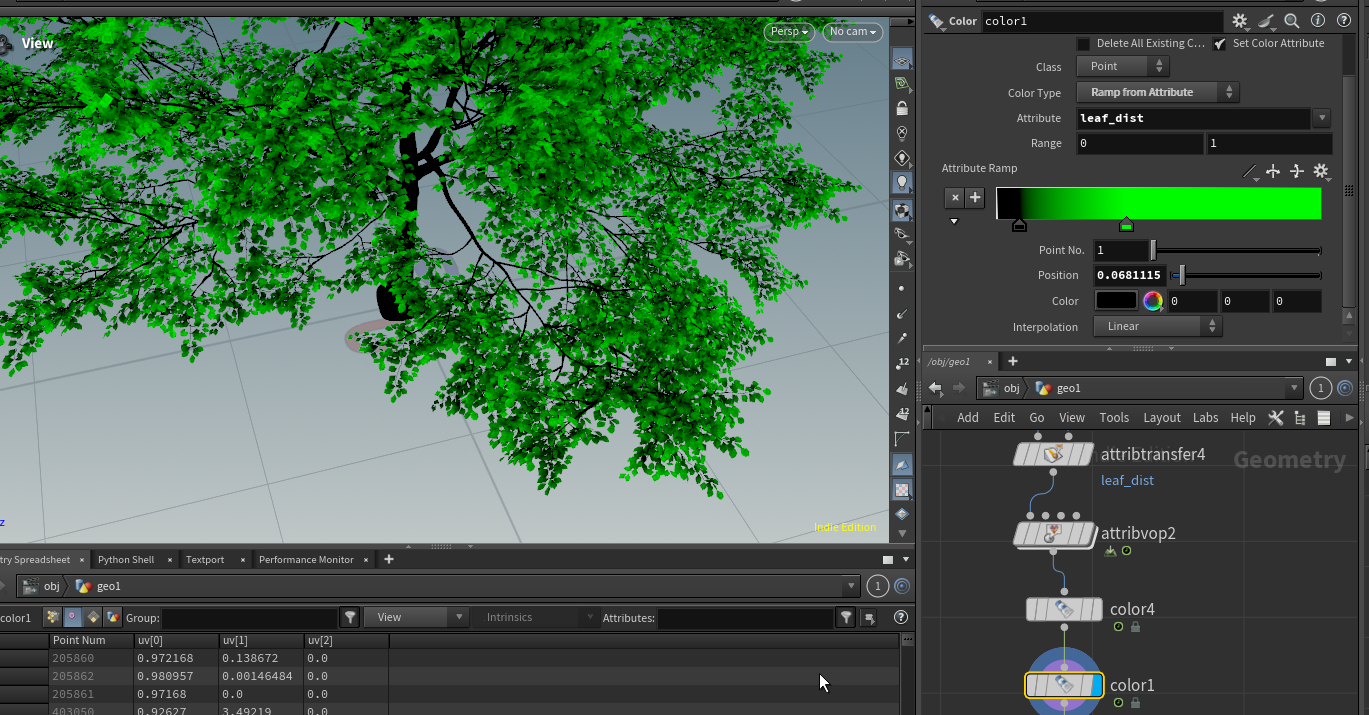Click the obj path button in the network editor
This screenshot has width=1369, height=715.
tap(1002, 388)
